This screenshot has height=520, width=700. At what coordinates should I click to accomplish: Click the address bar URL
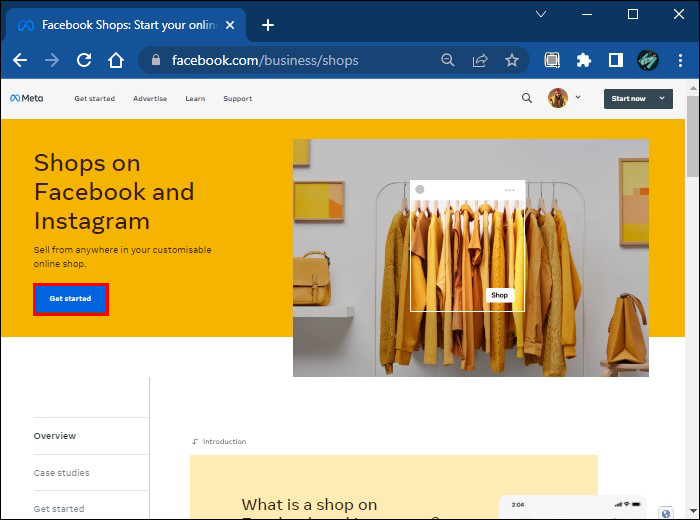tap(265, 60)
